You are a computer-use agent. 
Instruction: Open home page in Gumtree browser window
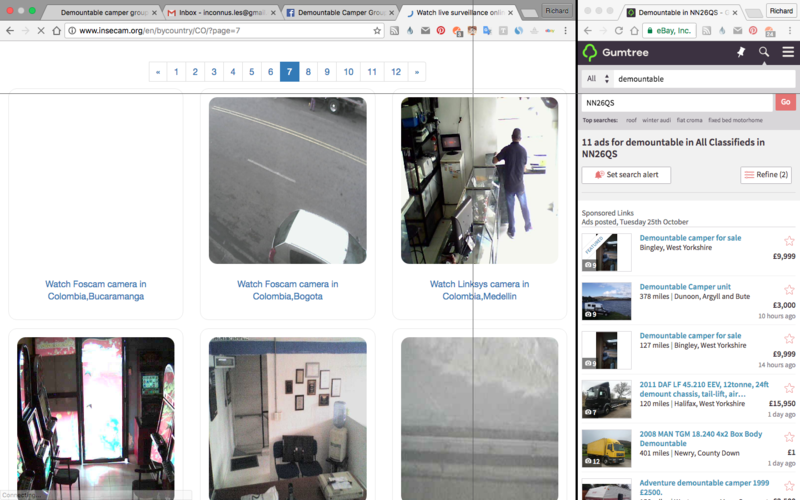pyautogui.click(x=634, y=31)
